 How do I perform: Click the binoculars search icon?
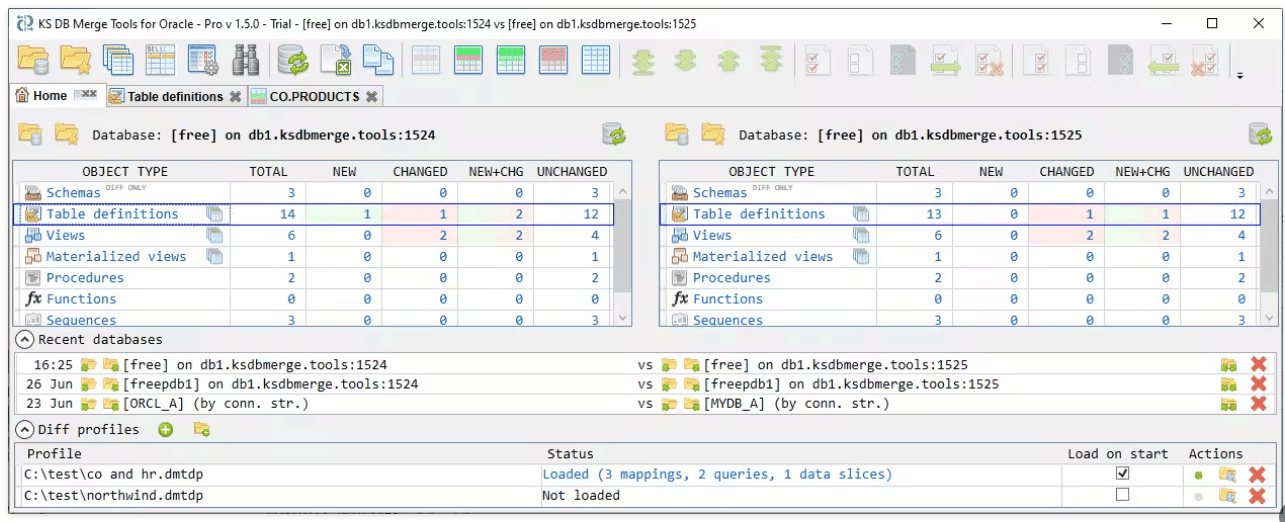click(246, 61)
